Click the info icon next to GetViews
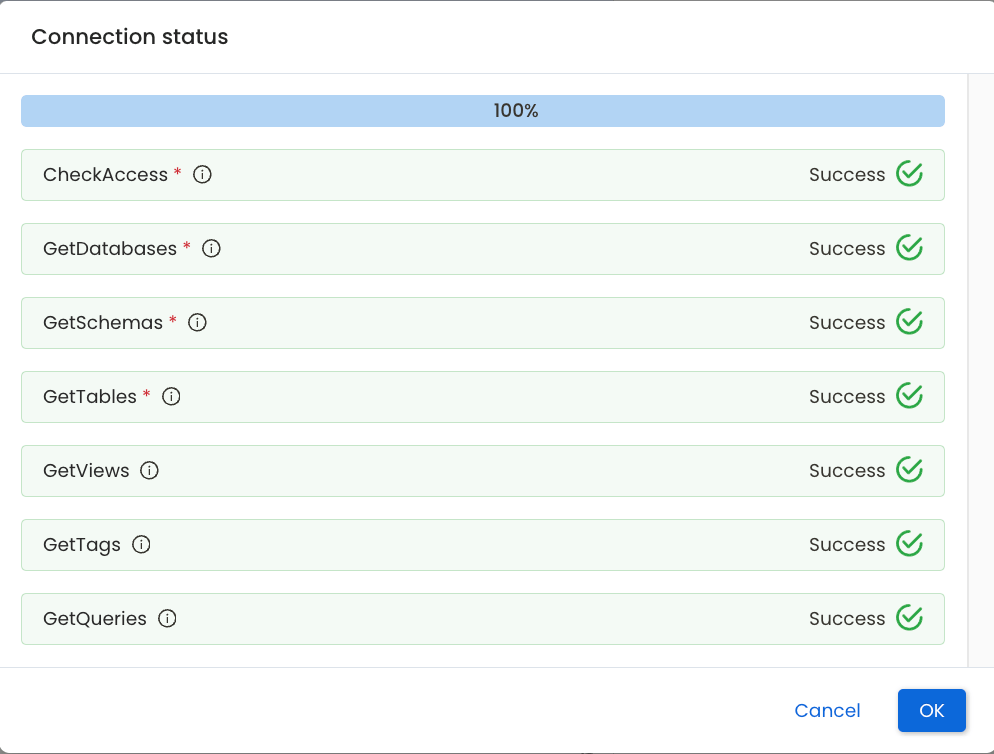Screen dimensions: 994x754 149,470
